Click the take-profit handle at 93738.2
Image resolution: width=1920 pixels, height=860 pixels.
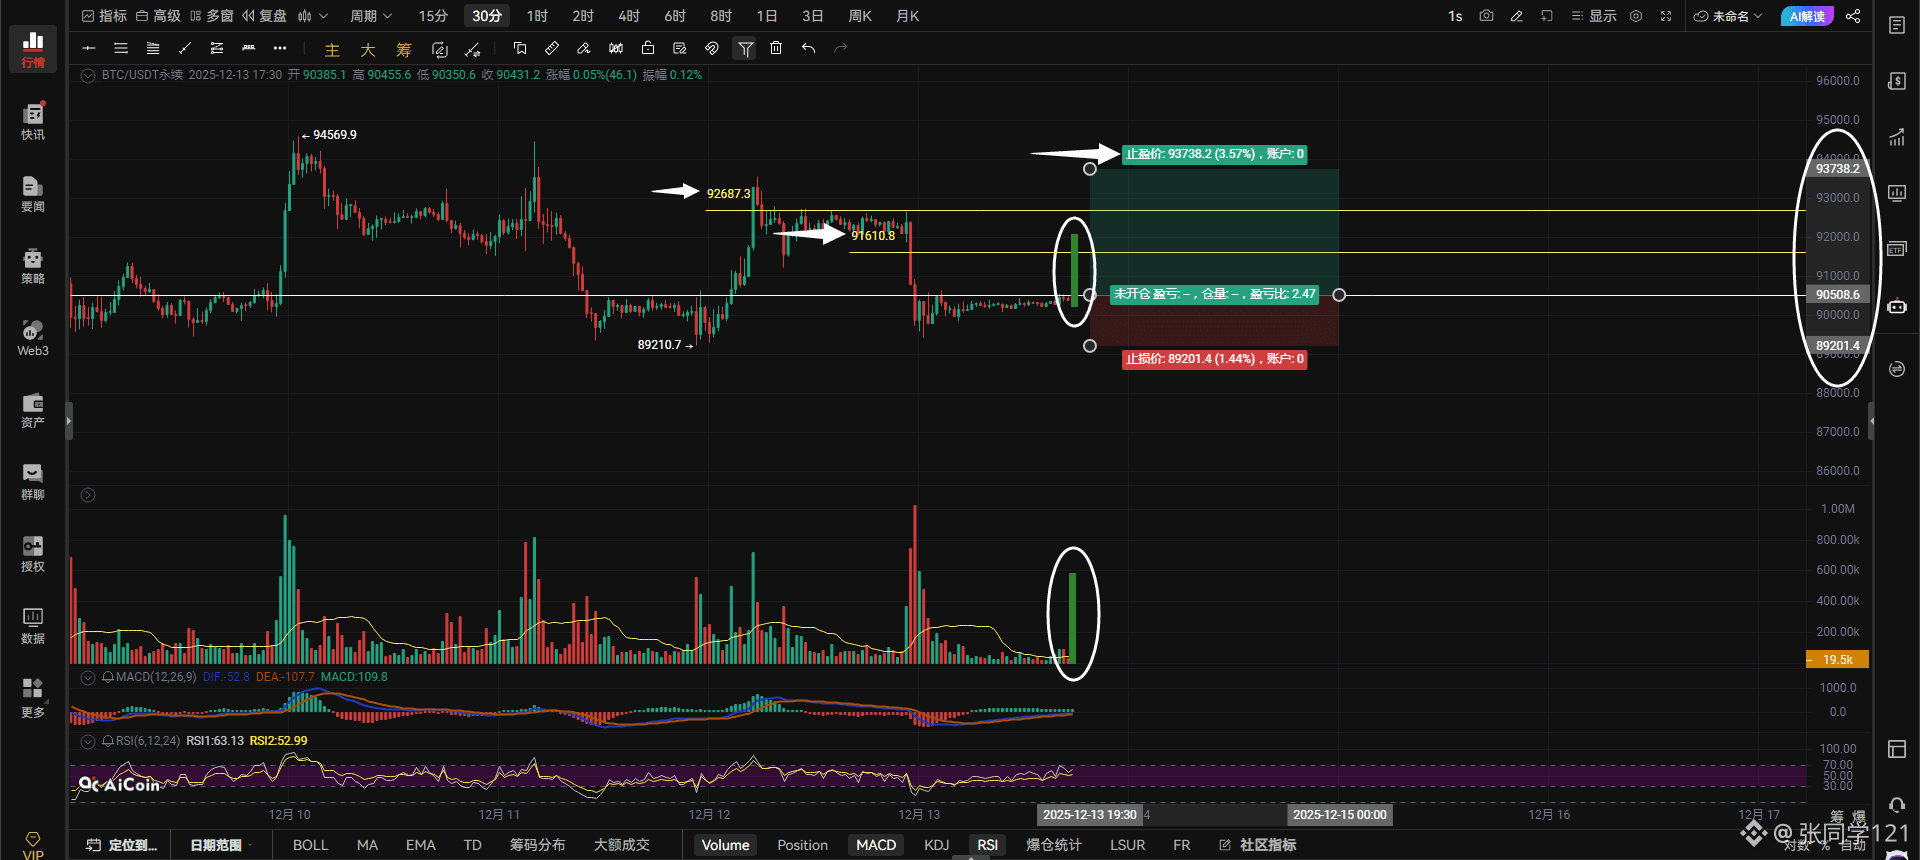(x=1090, y=169)
